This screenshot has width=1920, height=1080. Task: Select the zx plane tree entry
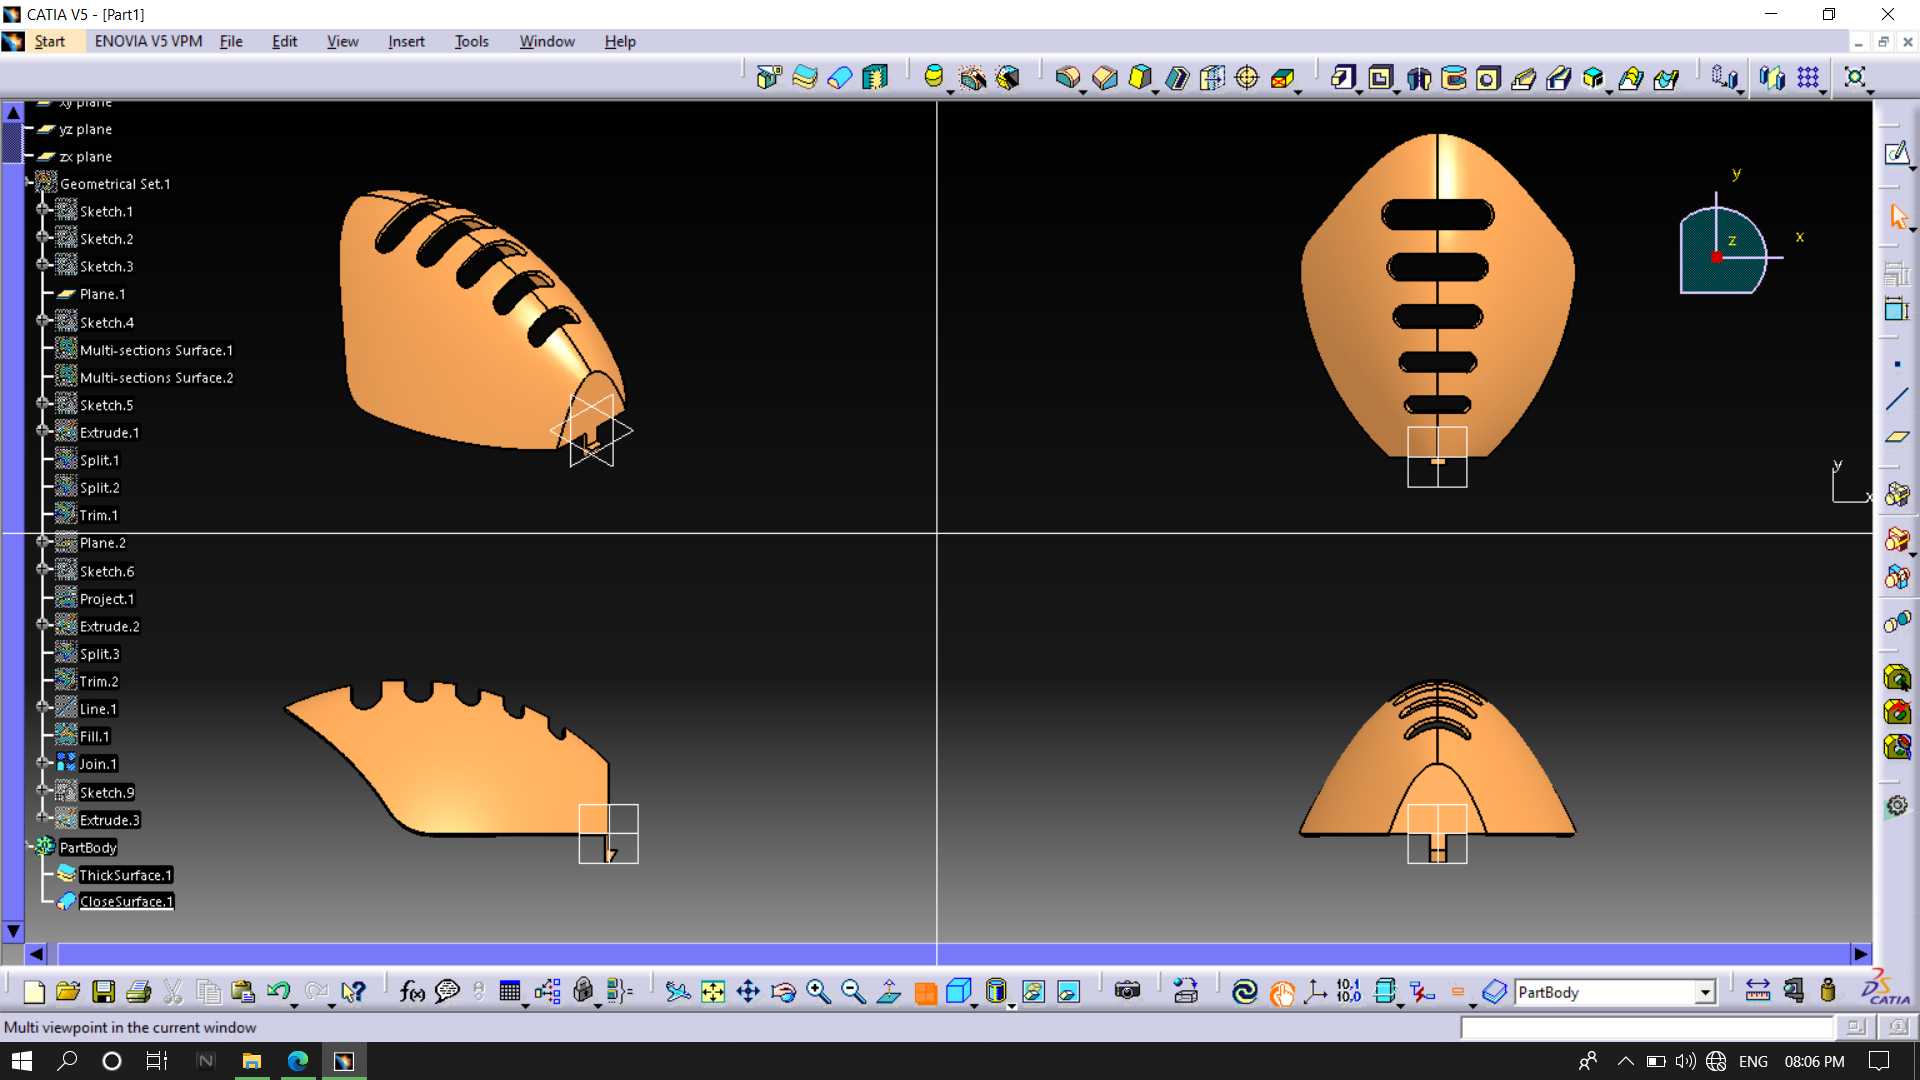[x=85, y=157]
